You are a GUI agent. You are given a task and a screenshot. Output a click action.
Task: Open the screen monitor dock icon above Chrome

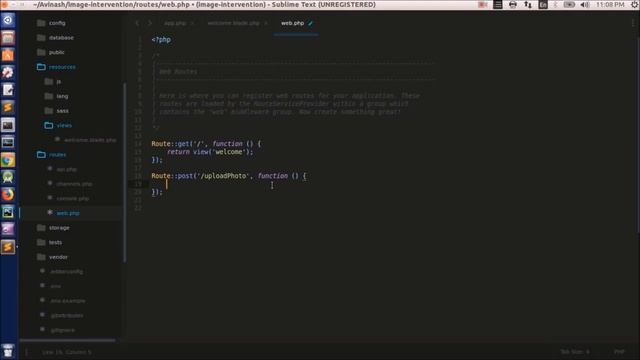tap(8, 142)
